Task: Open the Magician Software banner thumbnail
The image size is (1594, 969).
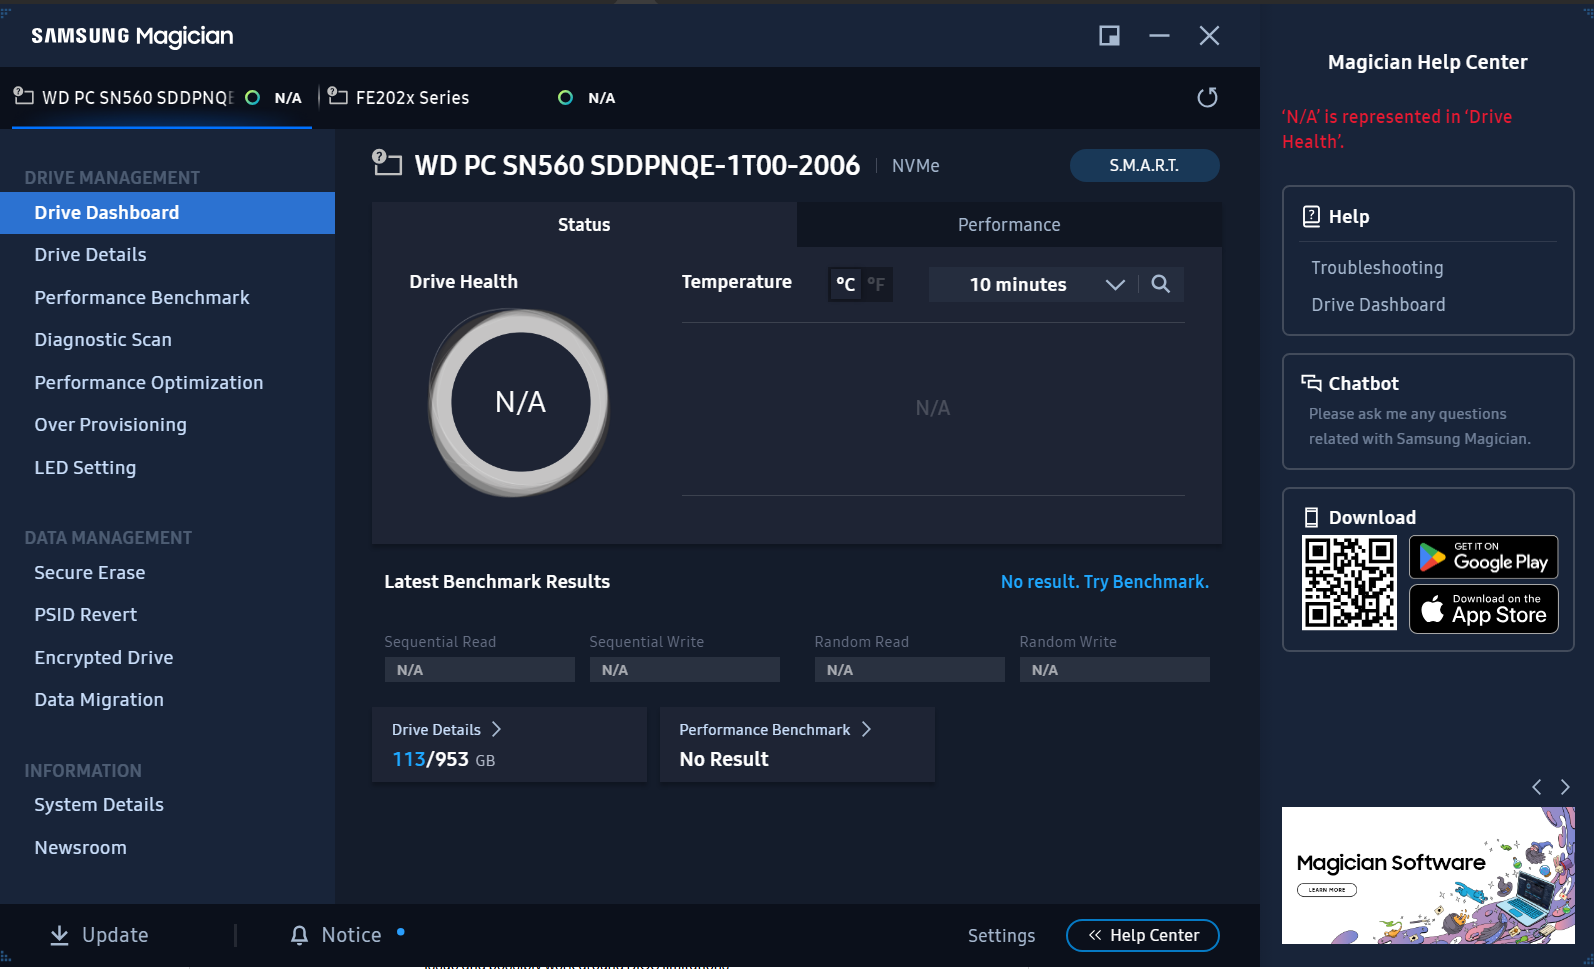Action: pyautogui.click(x=1427, y=875)
